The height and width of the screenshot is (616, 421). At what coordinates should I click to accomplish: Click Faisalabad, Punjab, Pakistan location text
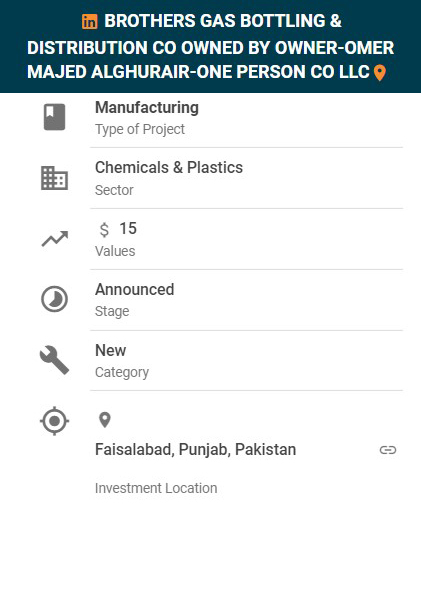point(196,449)
